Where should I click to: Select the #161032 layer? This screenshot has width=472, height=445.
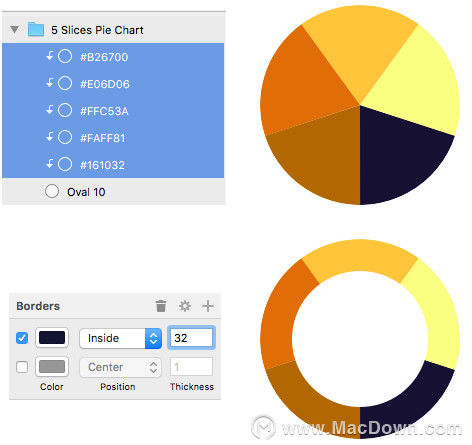click(113, 165)
